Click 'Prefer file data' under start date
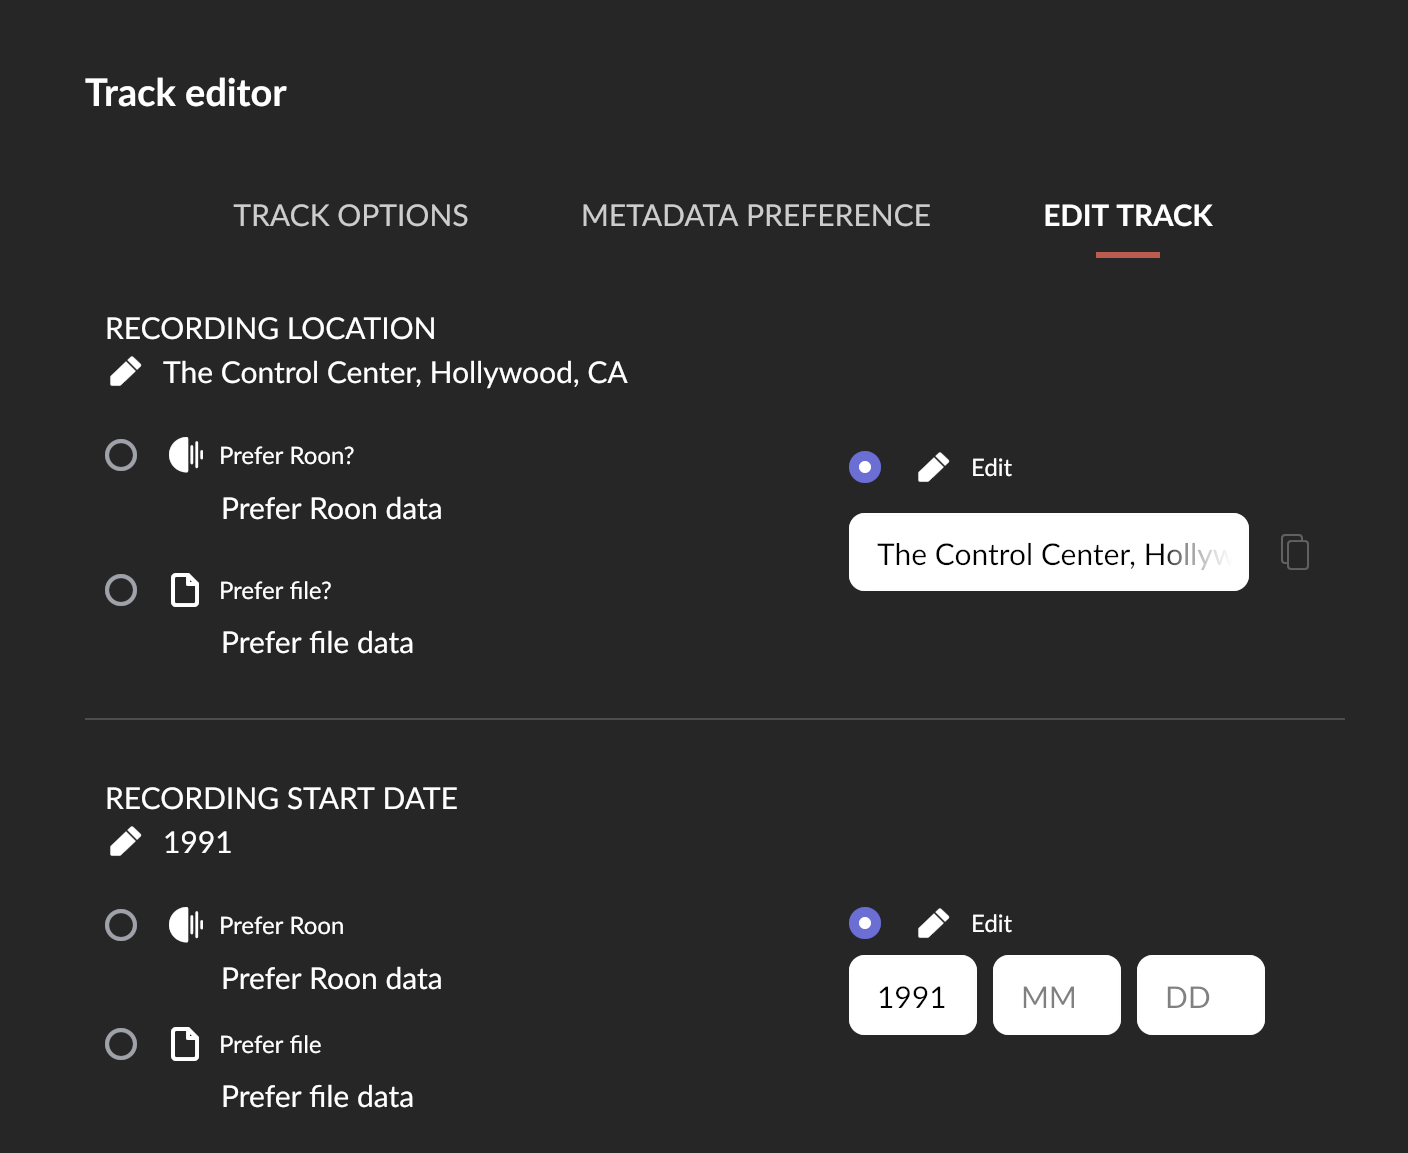Viewport: 1408px width, 1153px height. click(317, 1097)
